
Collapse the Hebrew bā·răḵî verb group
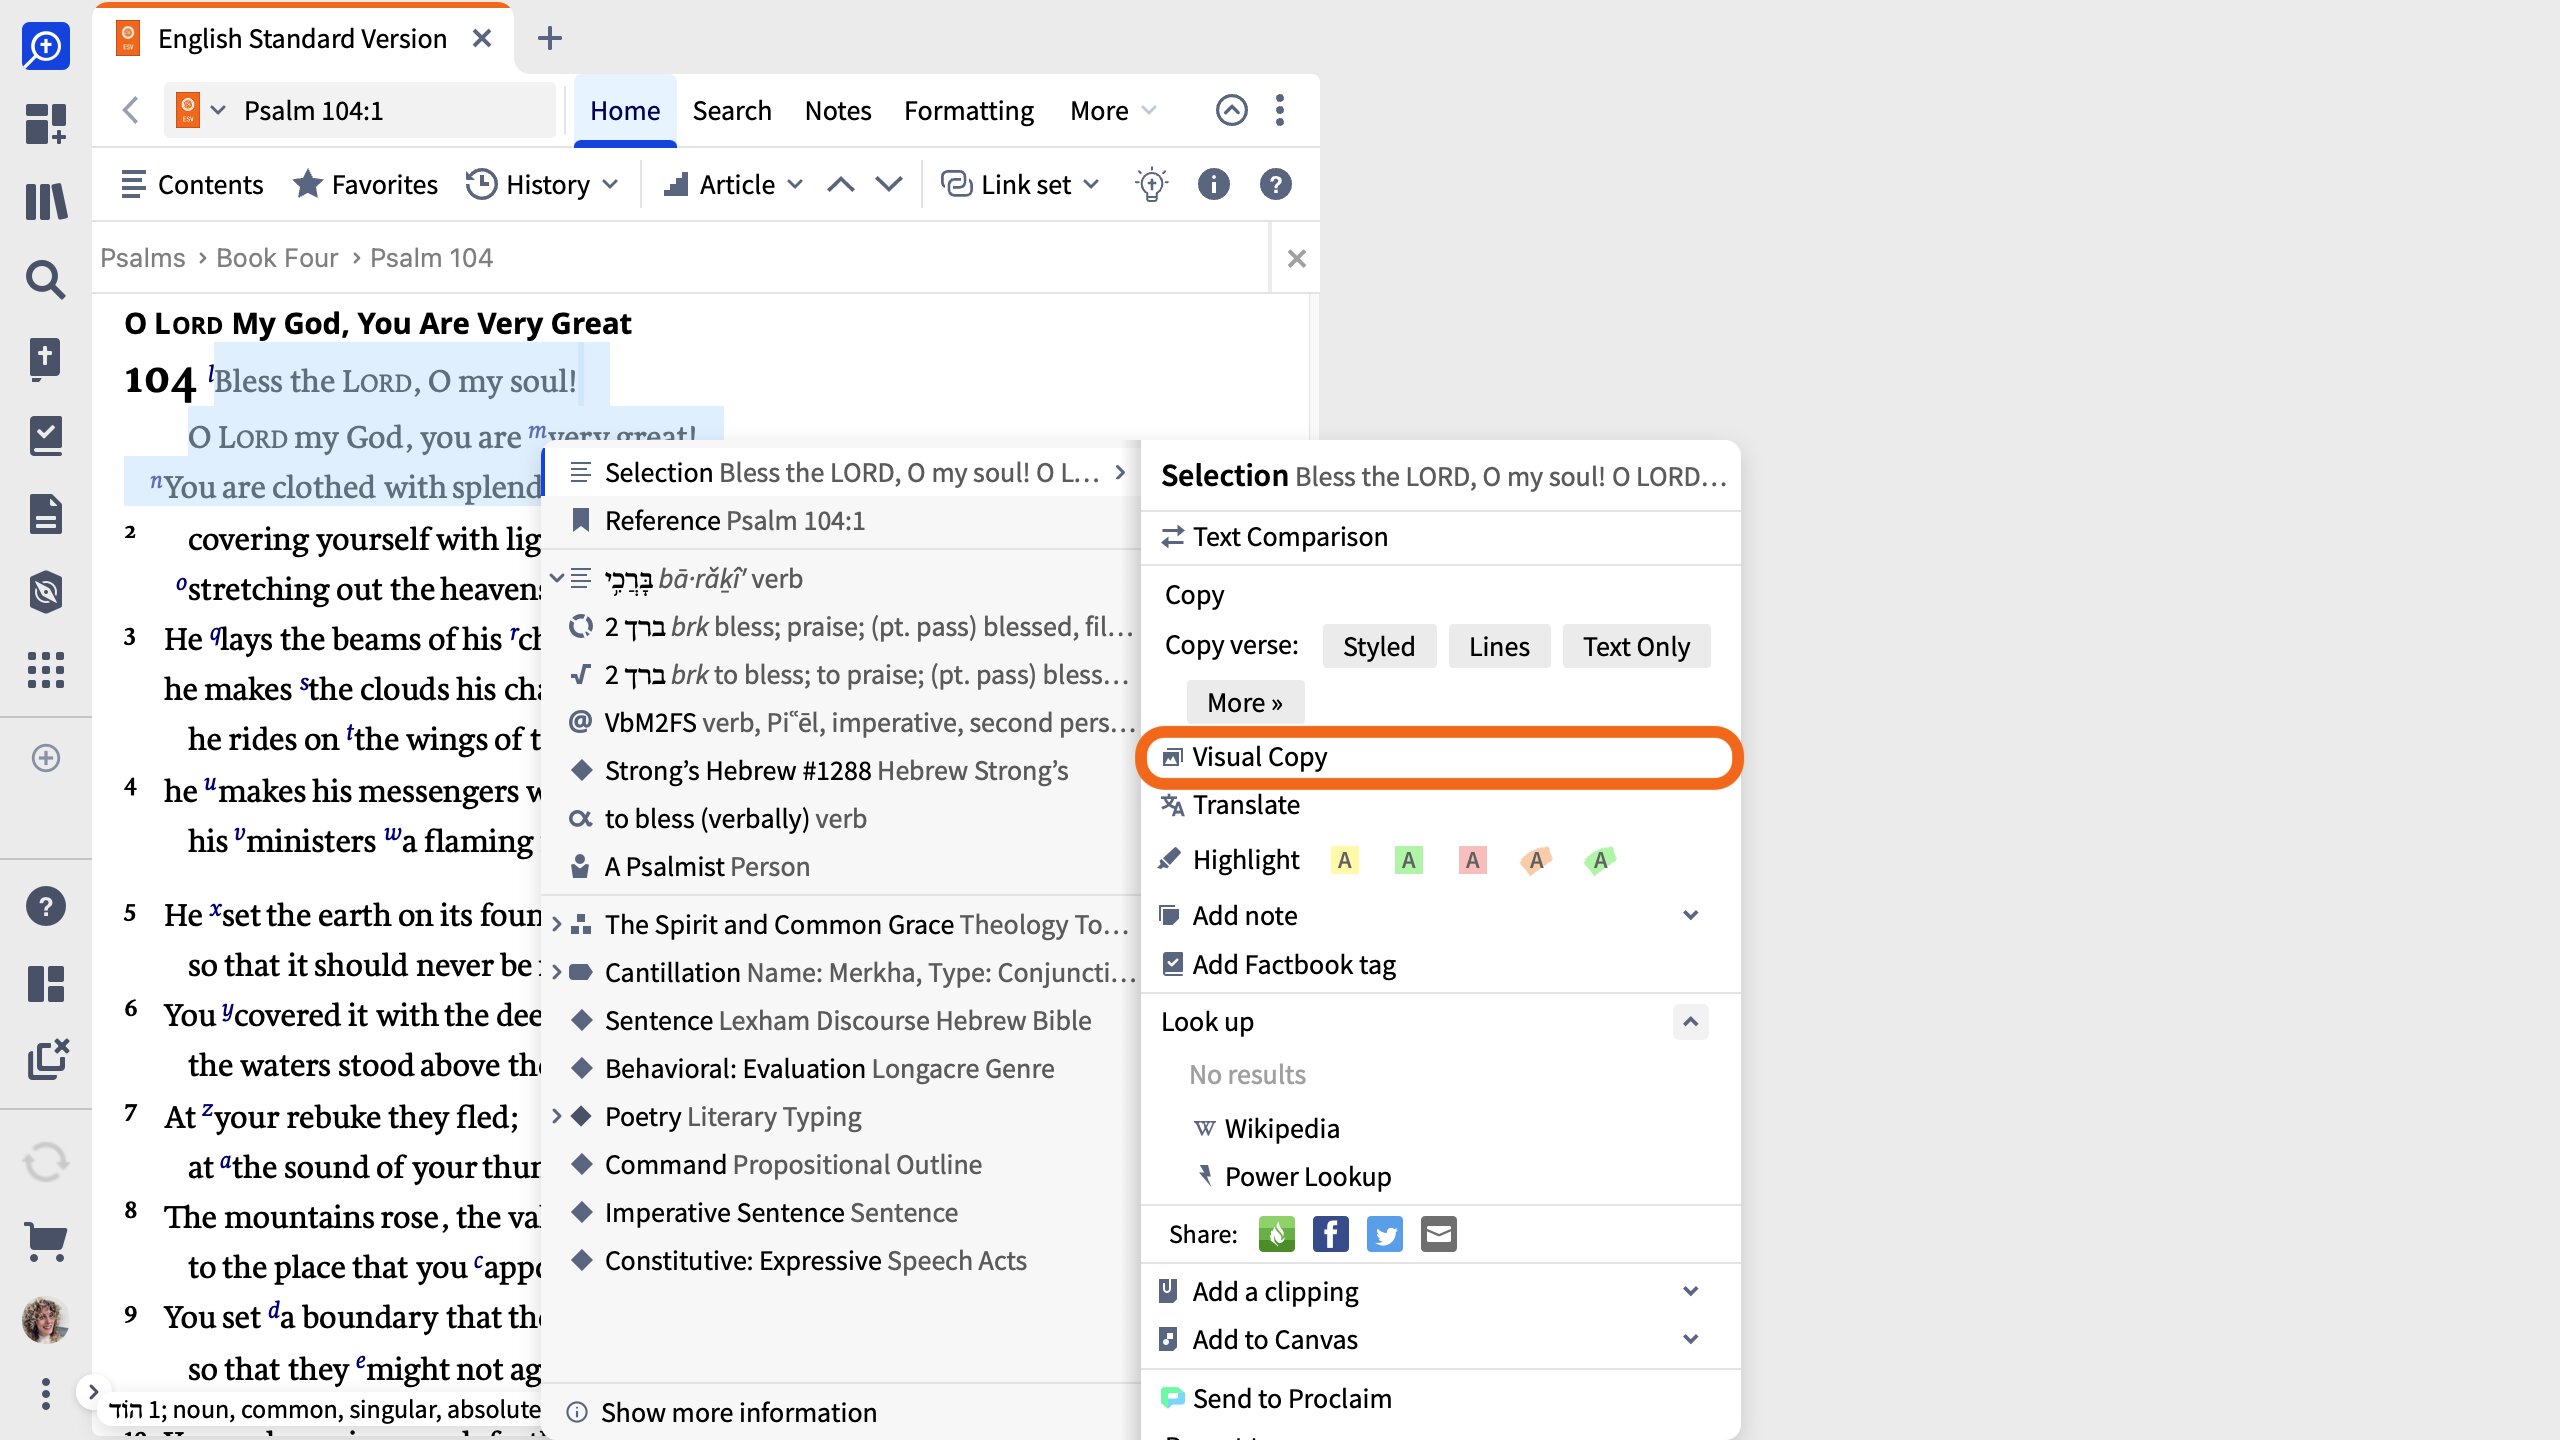point(557,579)
